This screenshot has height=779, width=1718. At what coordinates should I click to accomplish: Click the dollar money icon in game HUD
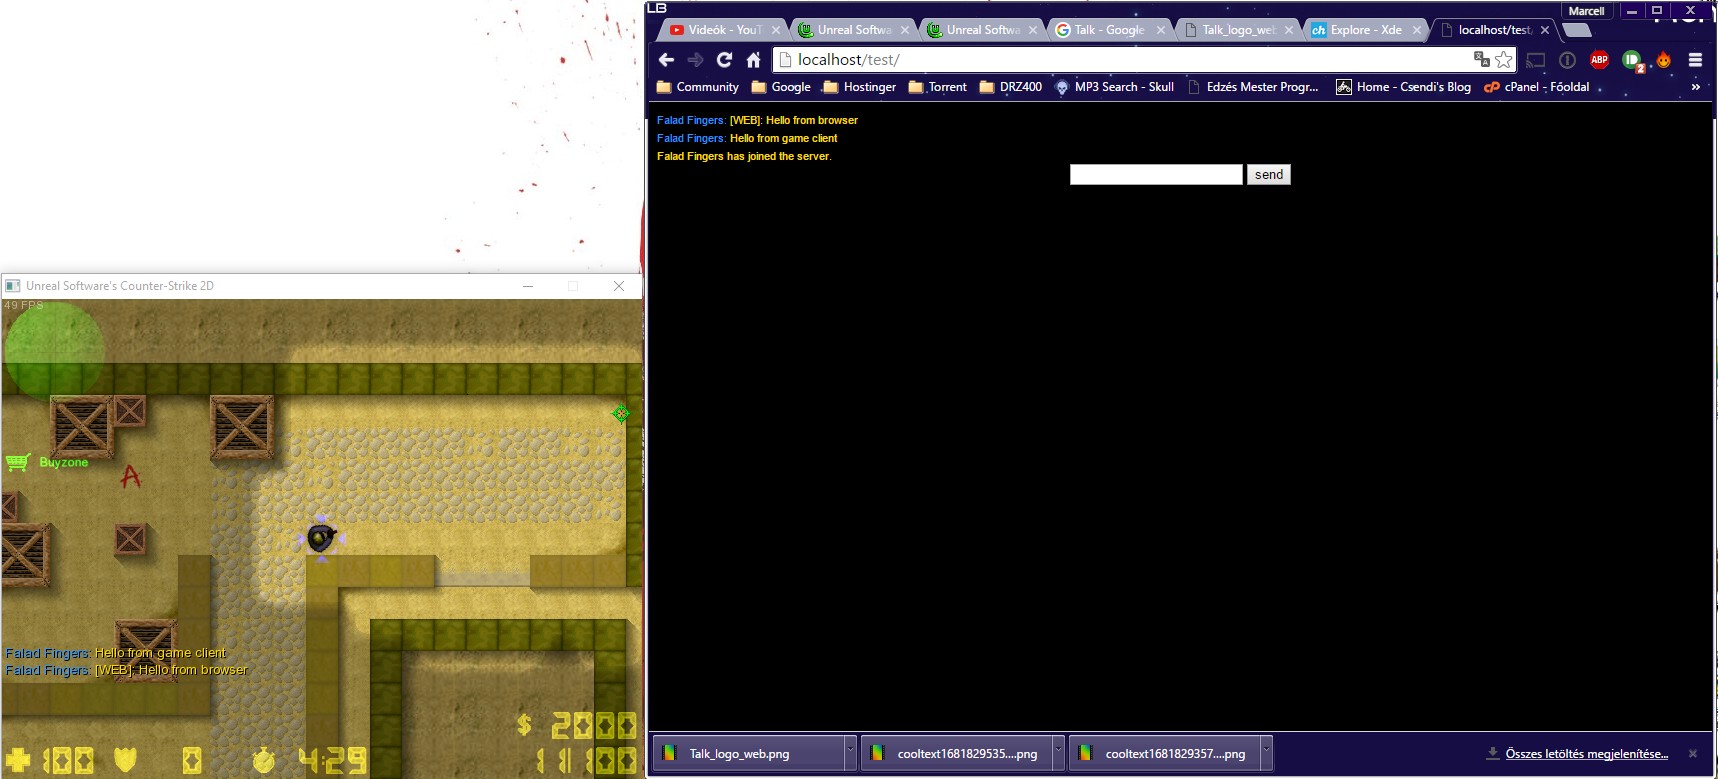point(525,724)
